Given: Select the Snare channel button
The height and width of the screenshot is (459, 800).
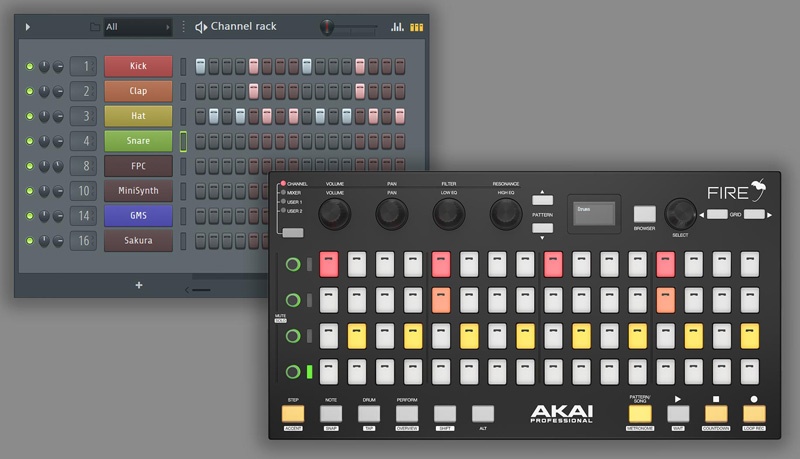Looking at the screenshot, I should click(x=138, y=141).
